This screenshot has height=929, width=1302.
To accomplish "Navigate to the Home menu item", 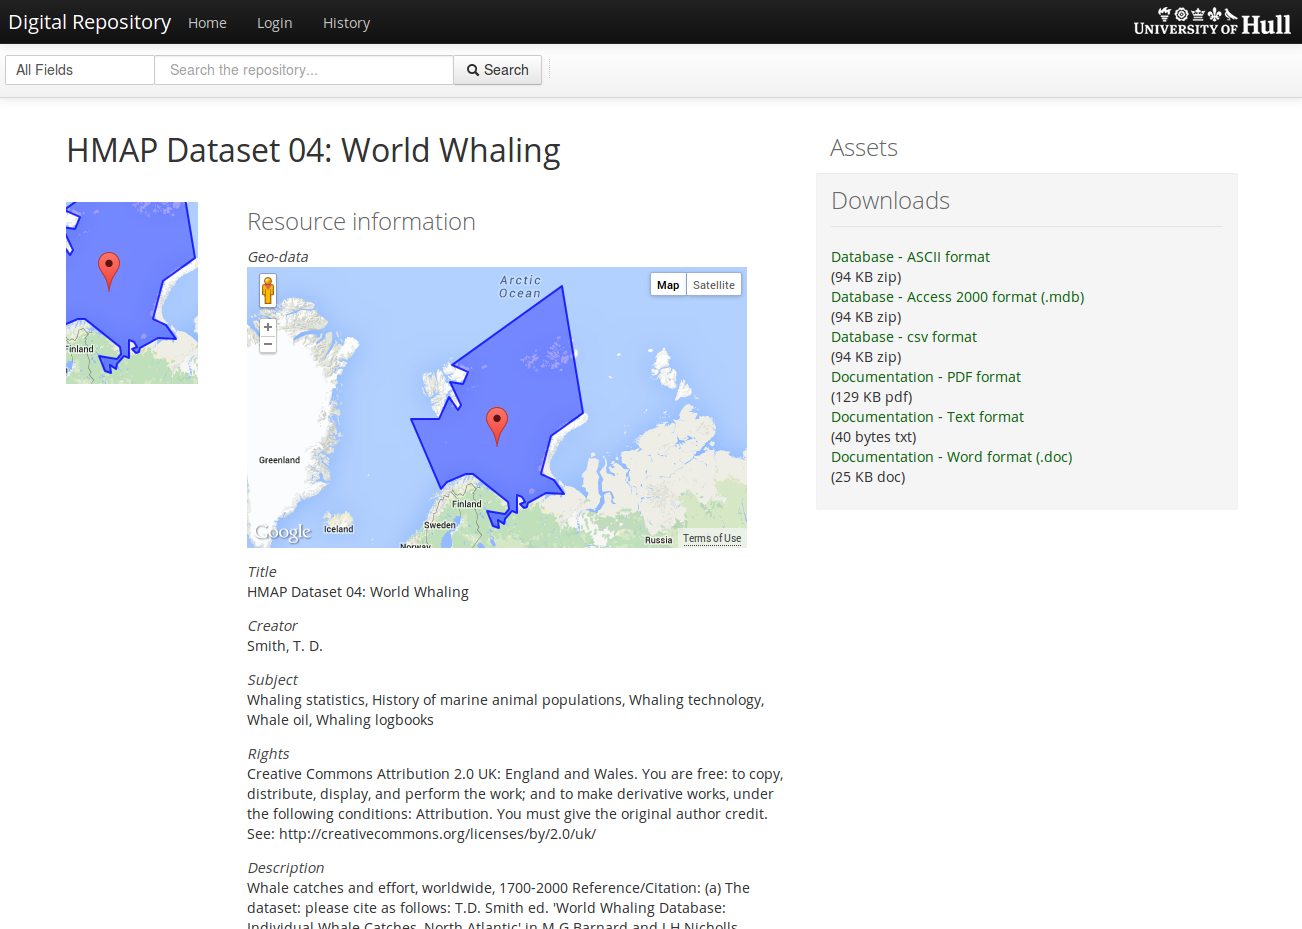I will click(207, 22).
